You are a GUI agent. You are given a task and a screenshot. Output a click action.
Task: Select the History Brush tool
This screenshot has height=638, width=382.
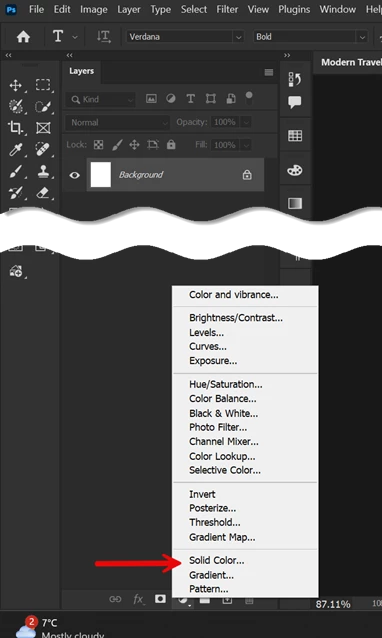point(15,193)
